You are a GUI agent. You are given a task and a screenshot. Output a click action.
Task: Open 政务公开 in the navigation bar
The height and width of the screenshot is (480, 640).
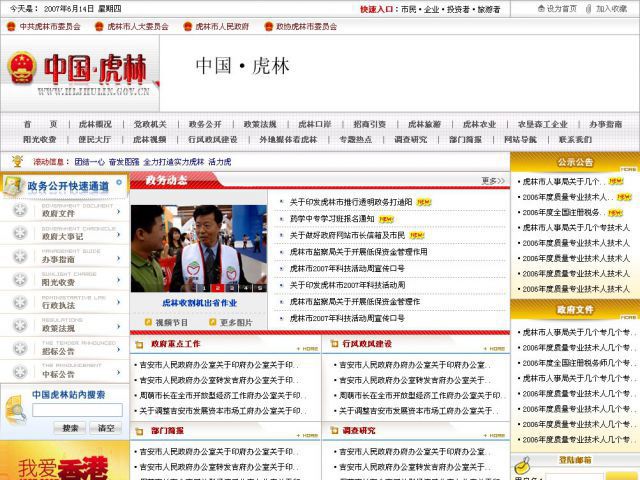point(205,124)
